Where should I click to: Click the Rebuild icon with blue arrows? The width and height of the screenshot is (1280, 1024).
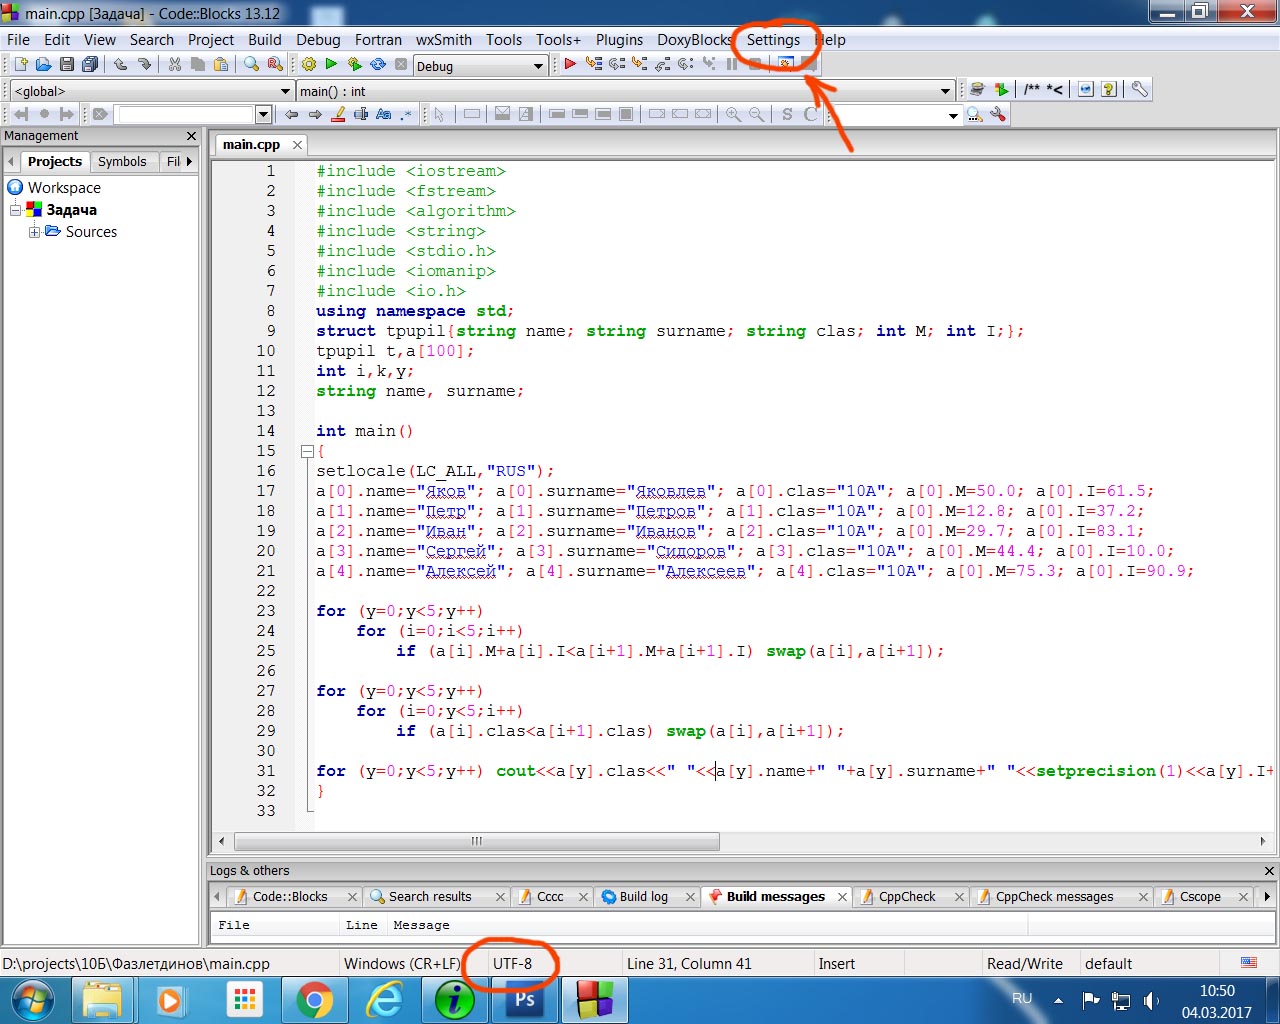[378, 65]
